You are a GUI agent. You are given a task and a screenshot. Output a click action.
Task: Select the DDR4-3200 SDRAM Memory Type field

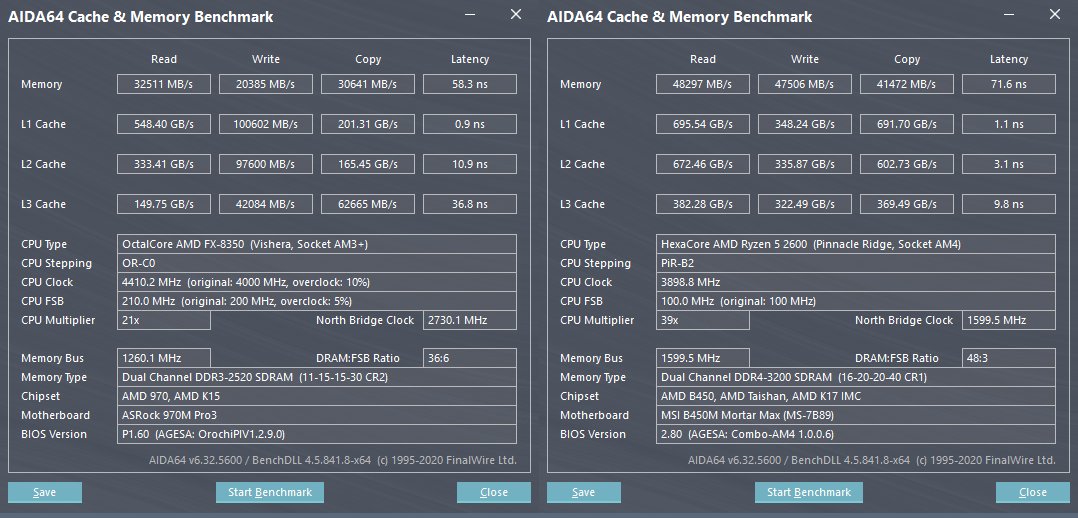(x=856, y=377)
